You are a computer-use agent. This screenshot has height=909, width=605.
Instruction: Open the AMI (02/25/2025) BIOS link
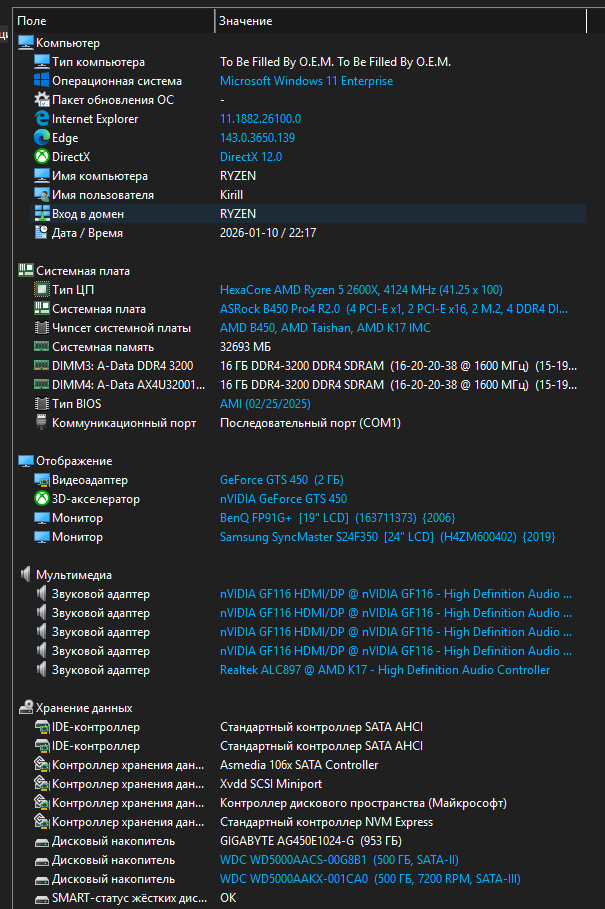click(265, 403)
